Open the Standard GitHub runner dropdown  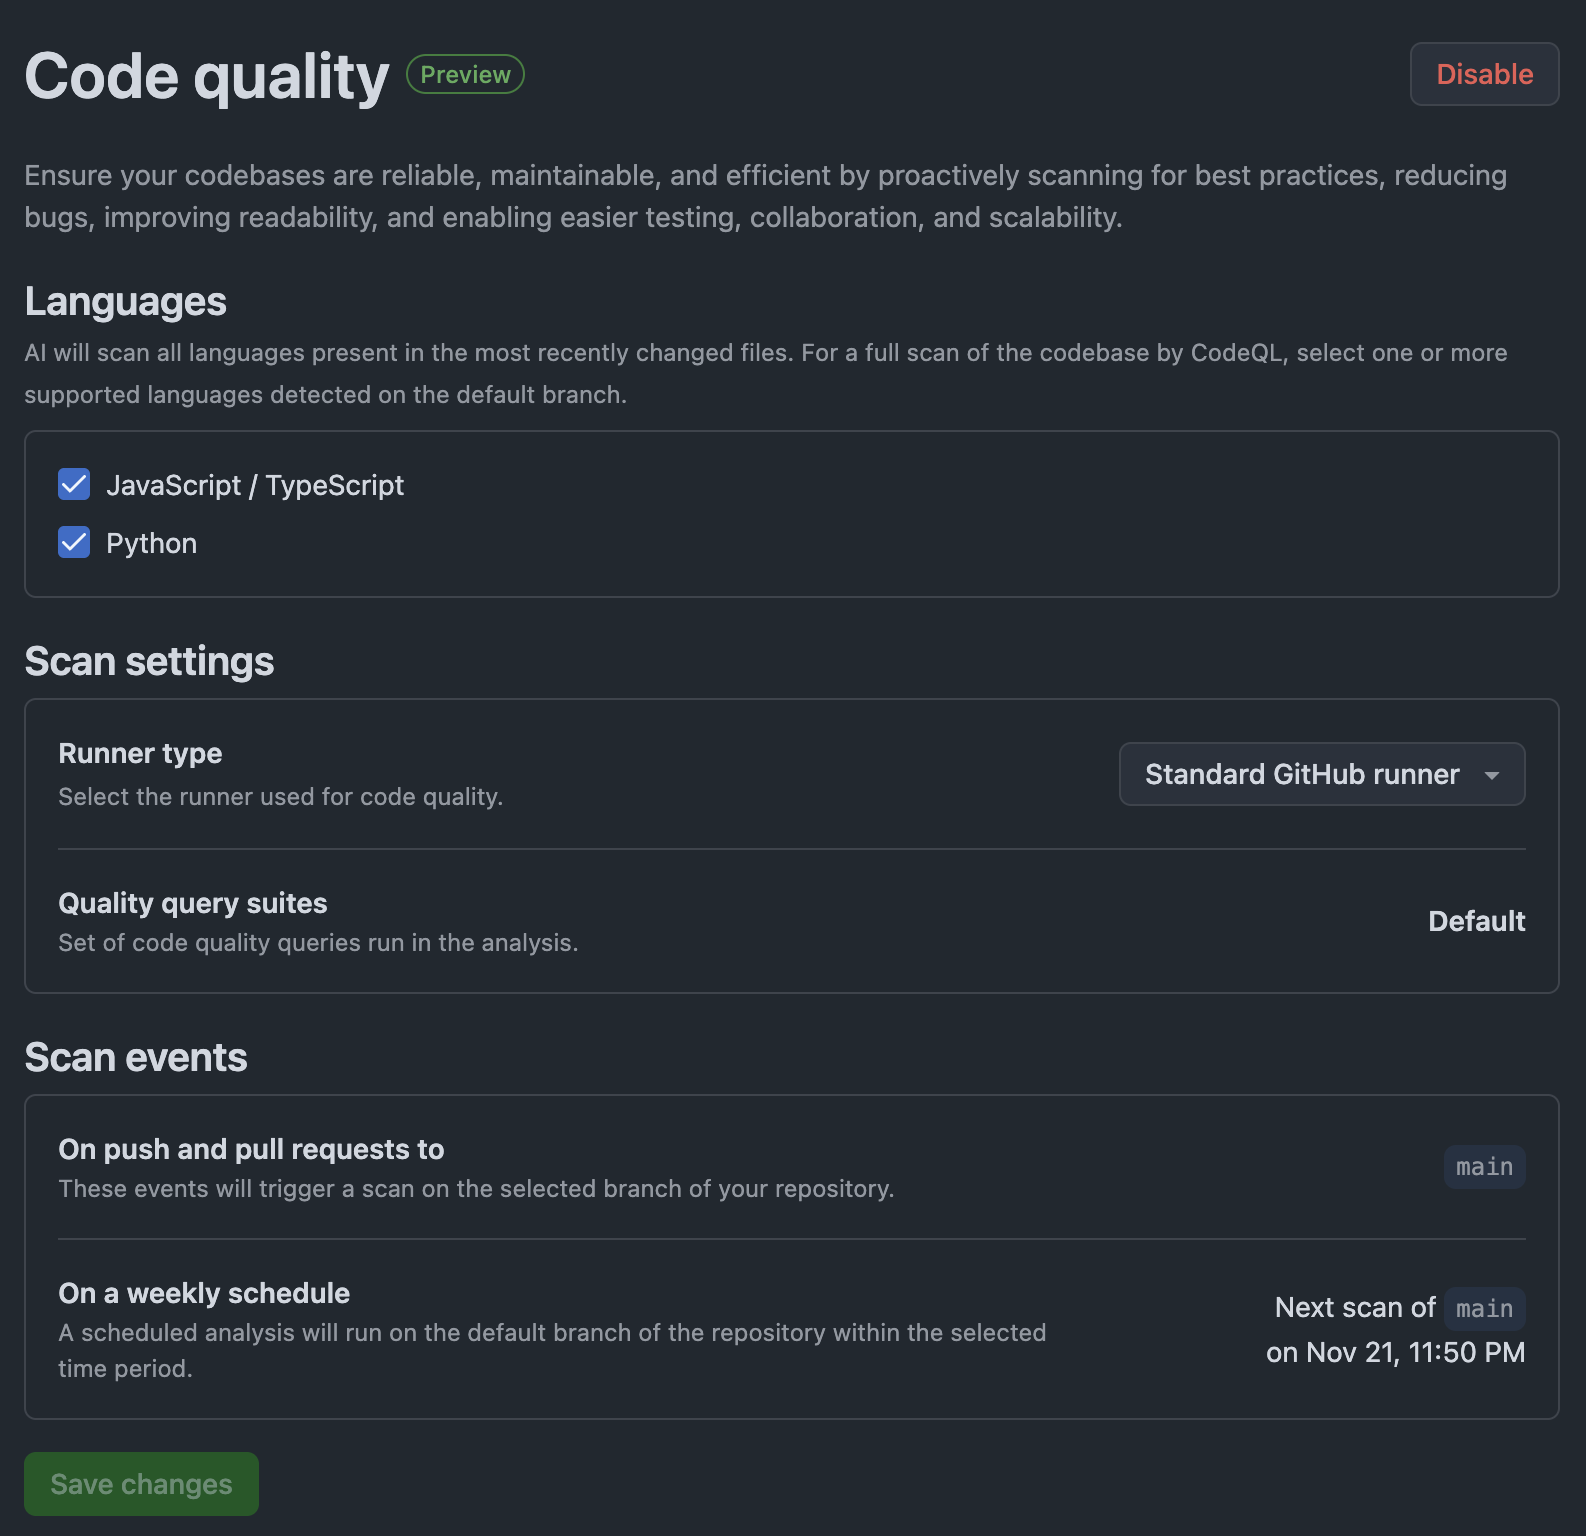click(x=1321, y=774)
